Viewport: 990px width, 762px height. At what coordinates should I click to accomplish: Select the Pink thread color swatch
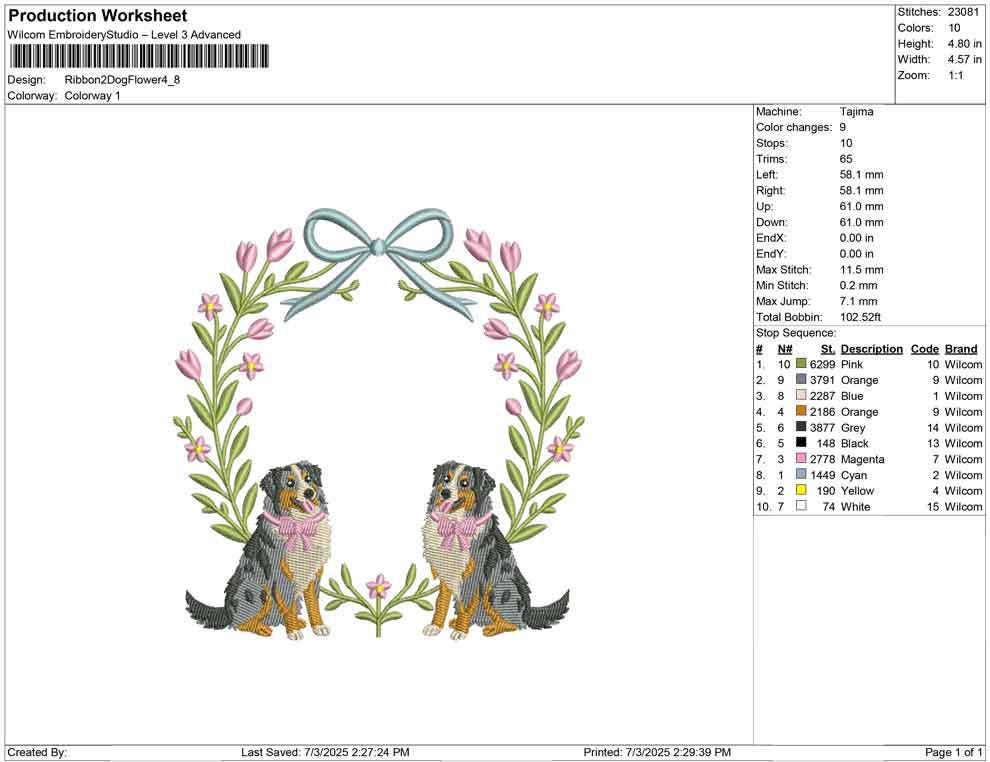click(800, 364)
